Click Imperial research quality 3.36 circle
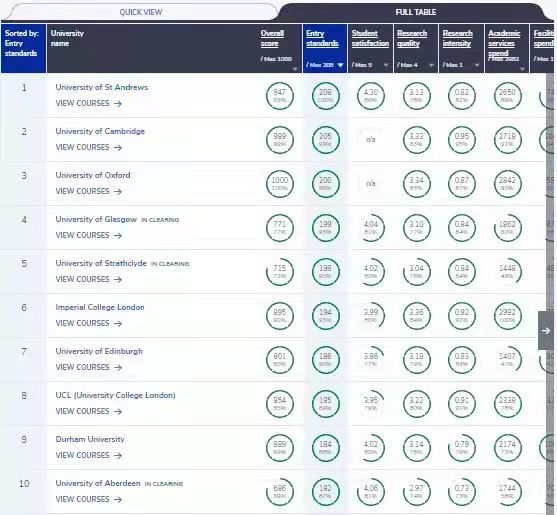Viewport: 557px width, 515px height. pos(416,316)
